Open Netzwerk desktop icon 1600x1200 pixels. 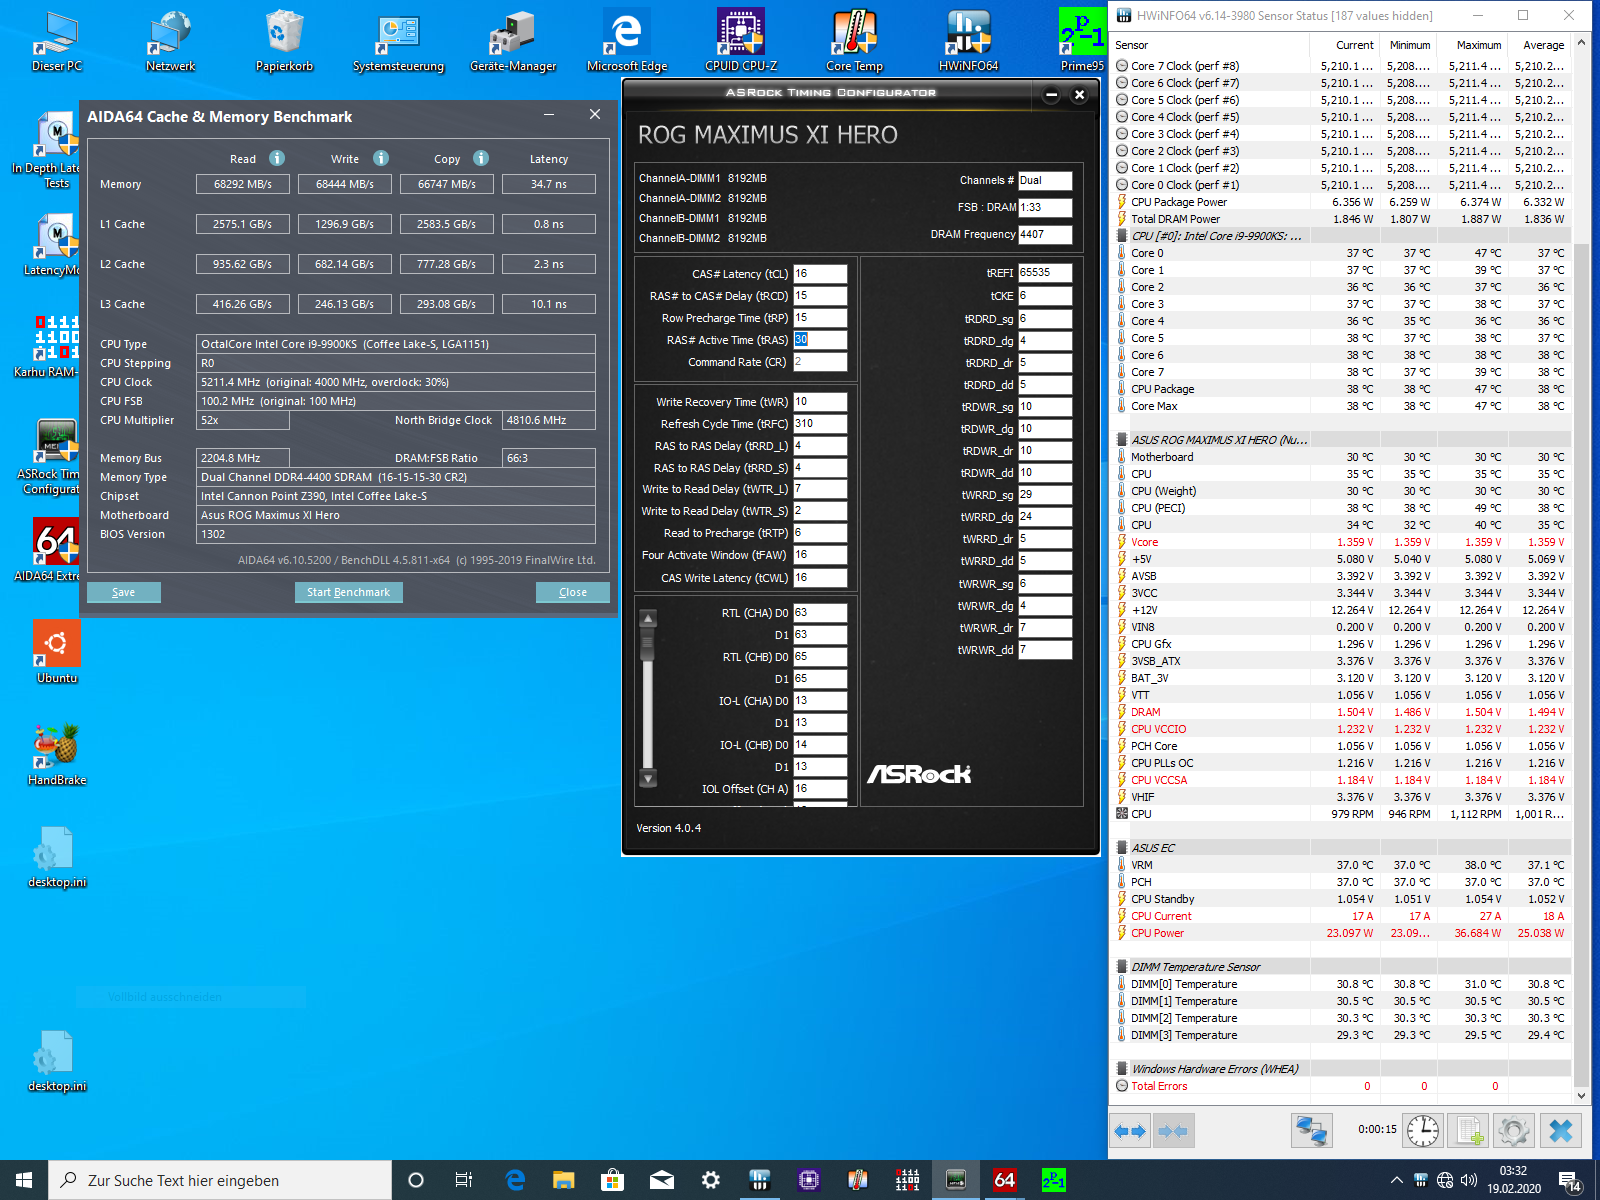pyautogui.click(x=171, y=40)
